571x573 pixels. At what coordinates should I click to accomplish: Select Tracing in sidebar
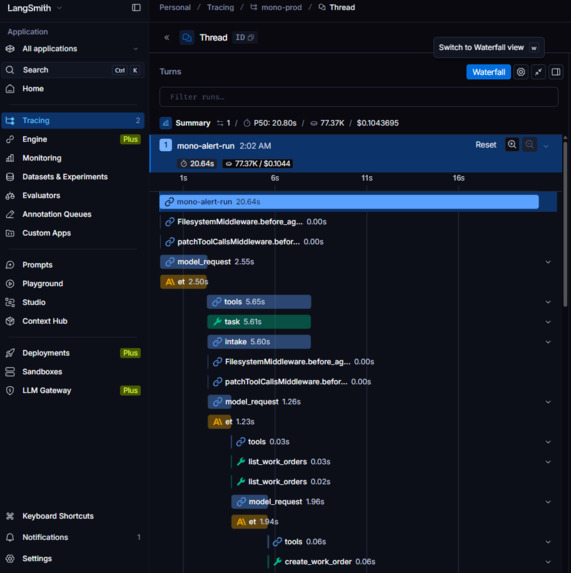[x=72, y=121]
